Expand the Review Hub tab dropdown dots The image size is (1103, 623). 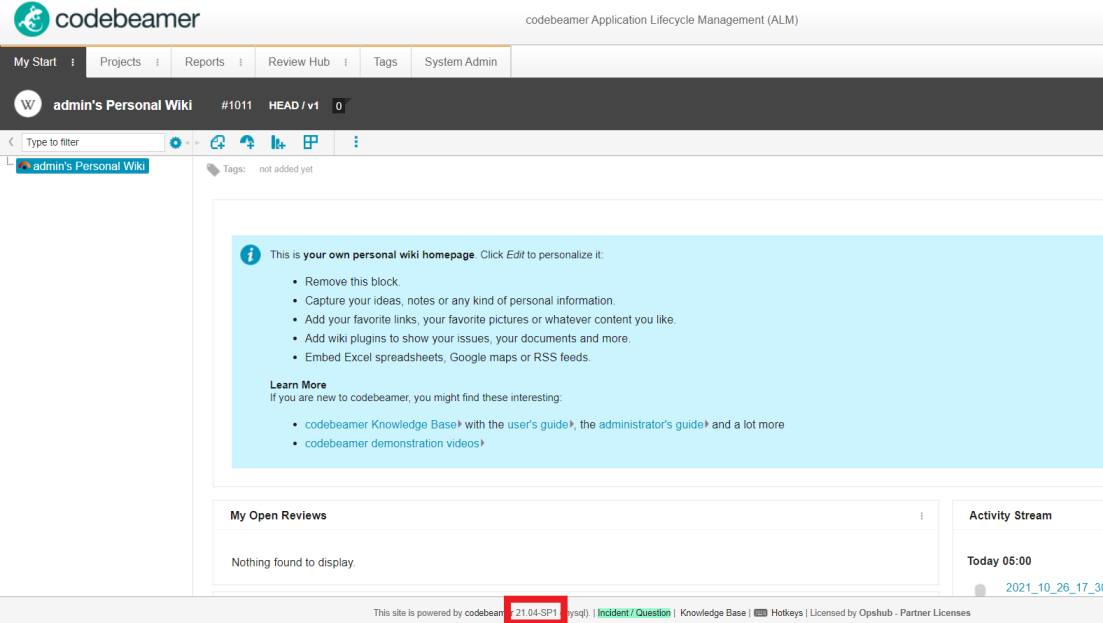coord(345,62)
